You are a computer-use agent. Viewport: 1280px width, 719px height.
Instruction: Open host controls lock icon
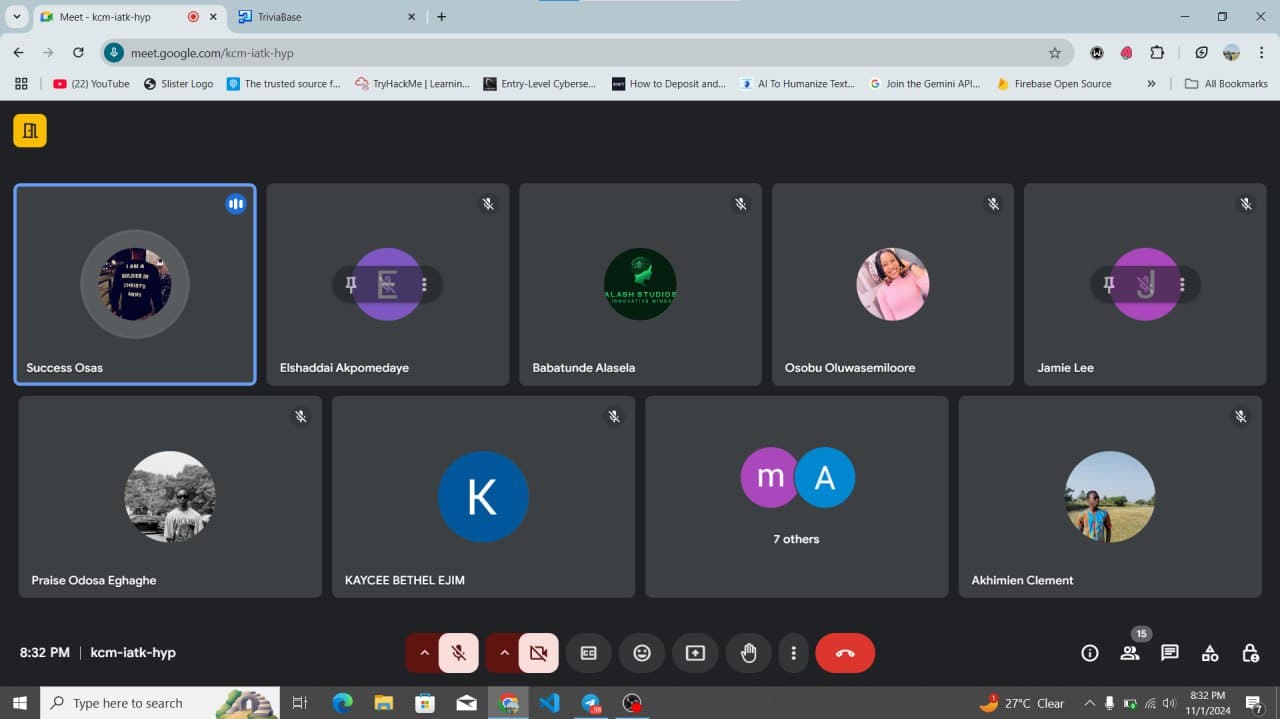pyautogui.click(x=1250, y=653)
